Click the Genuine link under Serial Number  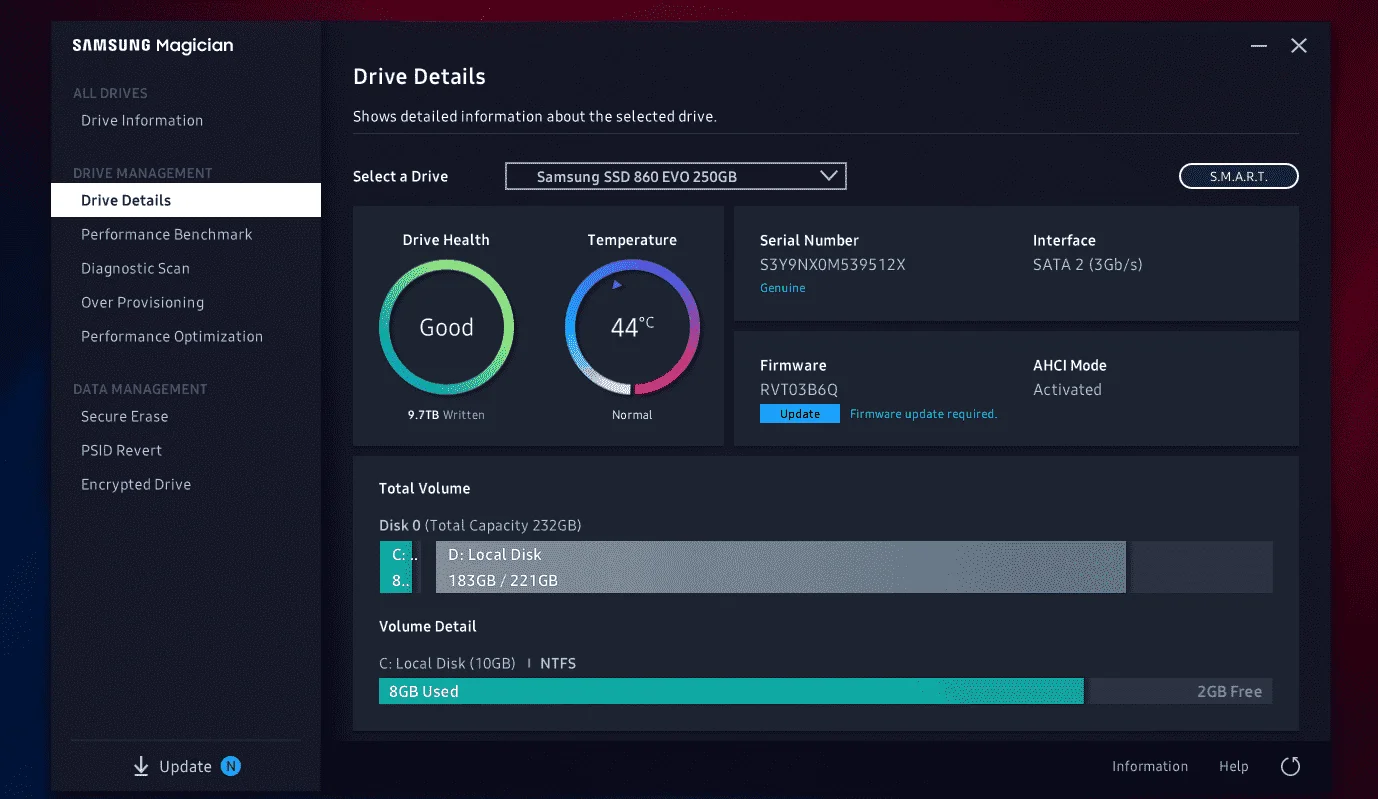[x=783, y=288]
